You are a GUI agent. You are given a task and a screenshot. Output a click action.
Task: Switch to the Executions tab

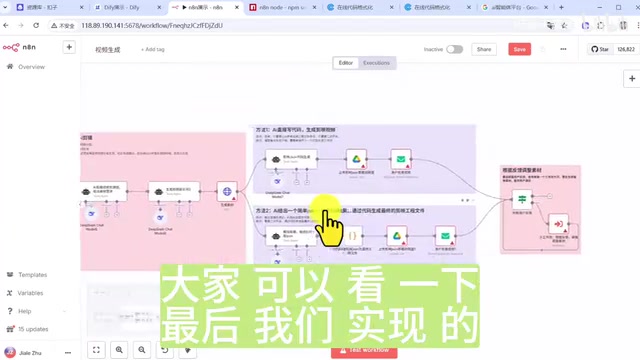pos(376,63)
